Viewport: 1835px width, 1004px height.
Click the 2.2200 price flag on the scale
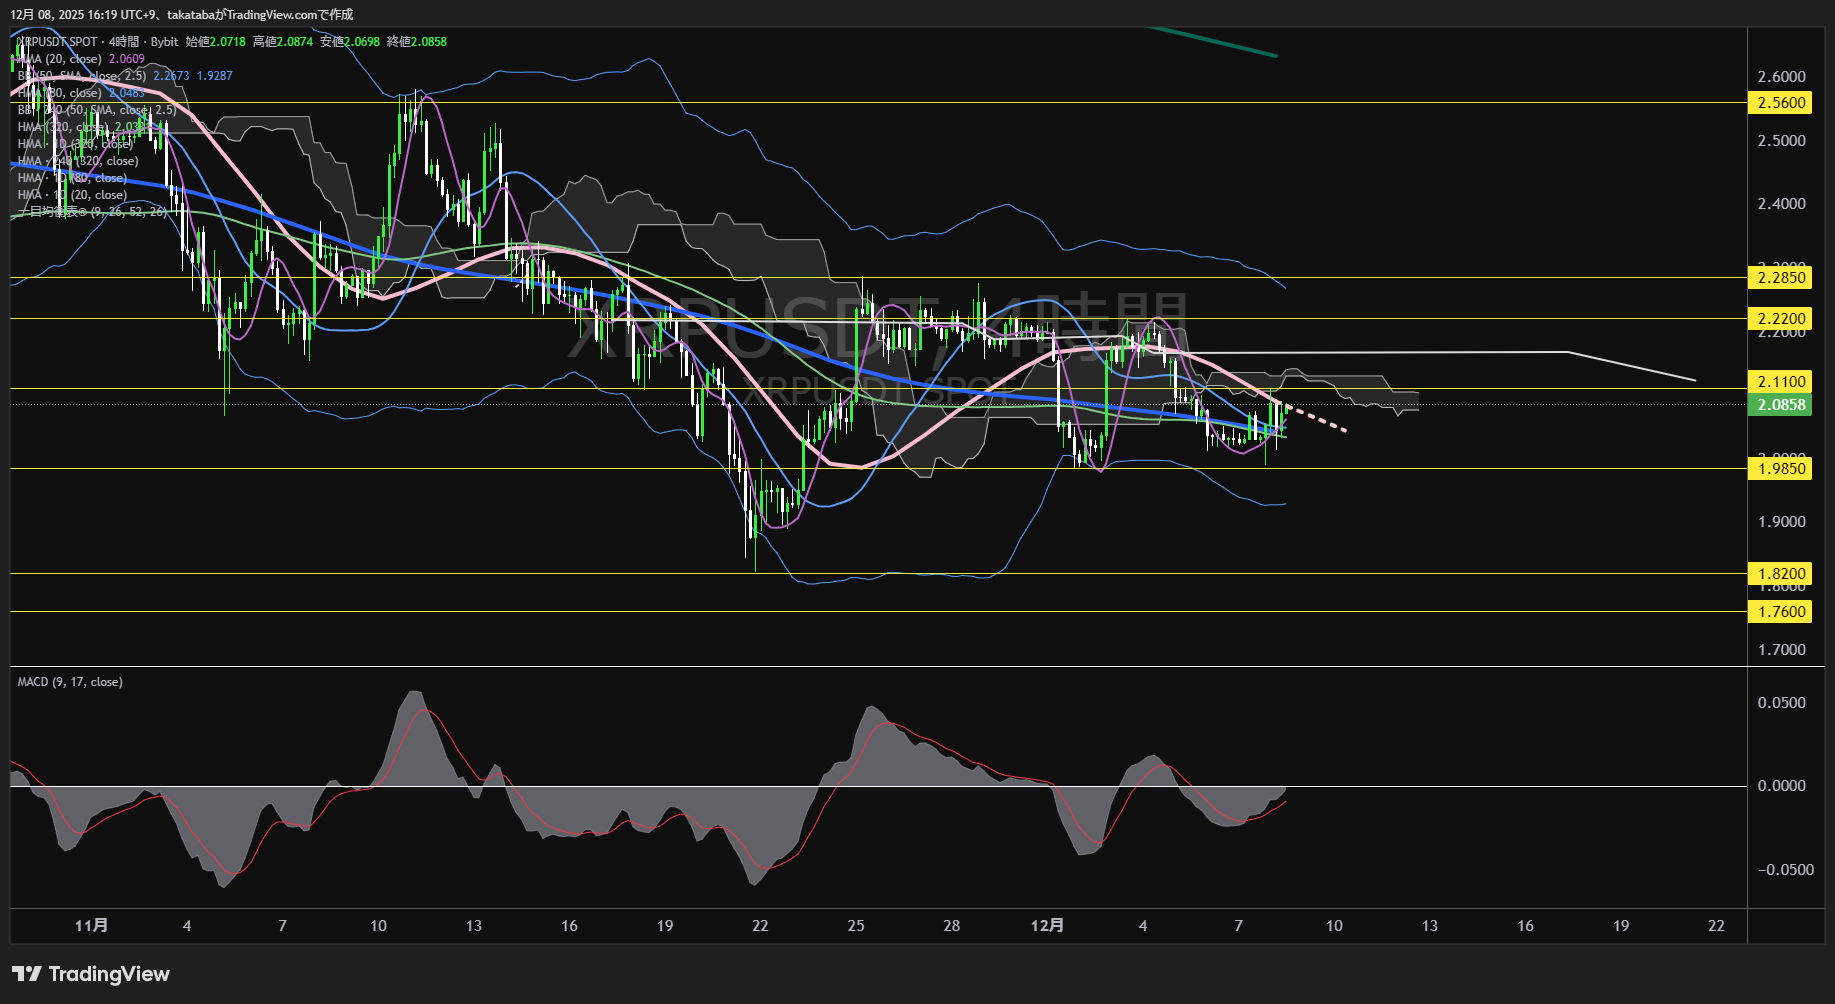pyautogui.click(x=1780, y=318)
